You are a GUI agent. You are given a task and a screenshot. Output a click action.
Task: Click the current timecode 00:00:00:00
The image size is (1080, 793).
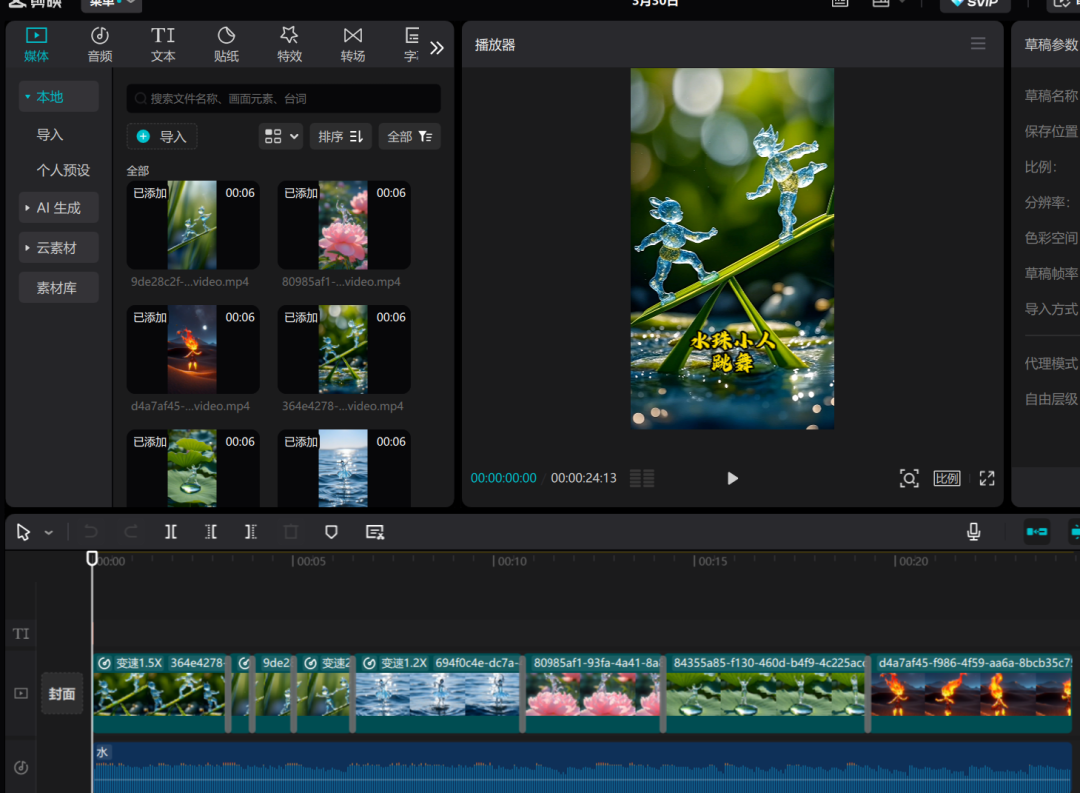[503, 478]
